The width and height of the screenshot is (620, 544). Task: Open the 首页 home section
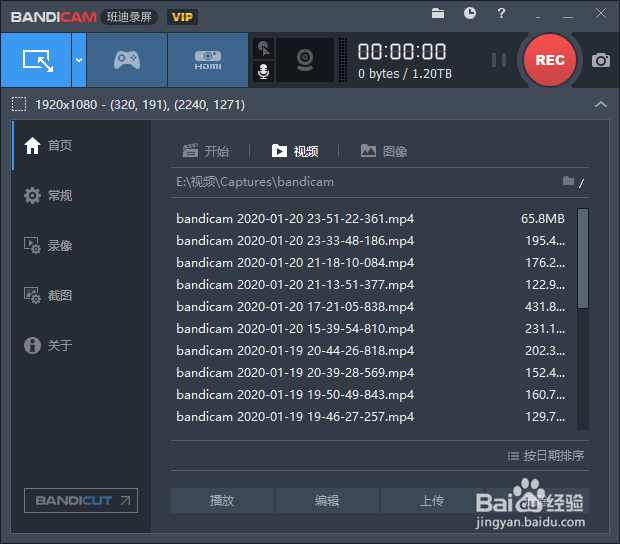[x=81, y=145]
